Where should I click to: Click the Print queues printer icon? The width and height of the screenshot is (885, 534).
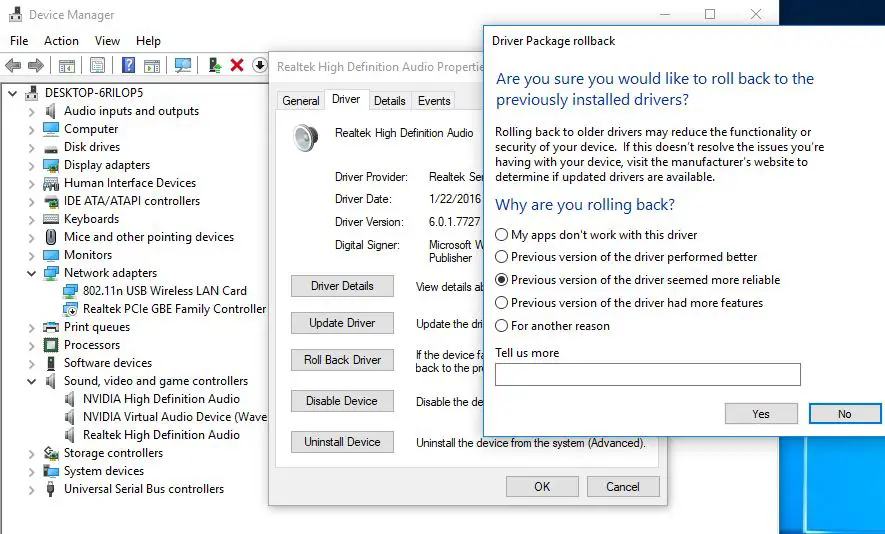click(x=51, y=327)
